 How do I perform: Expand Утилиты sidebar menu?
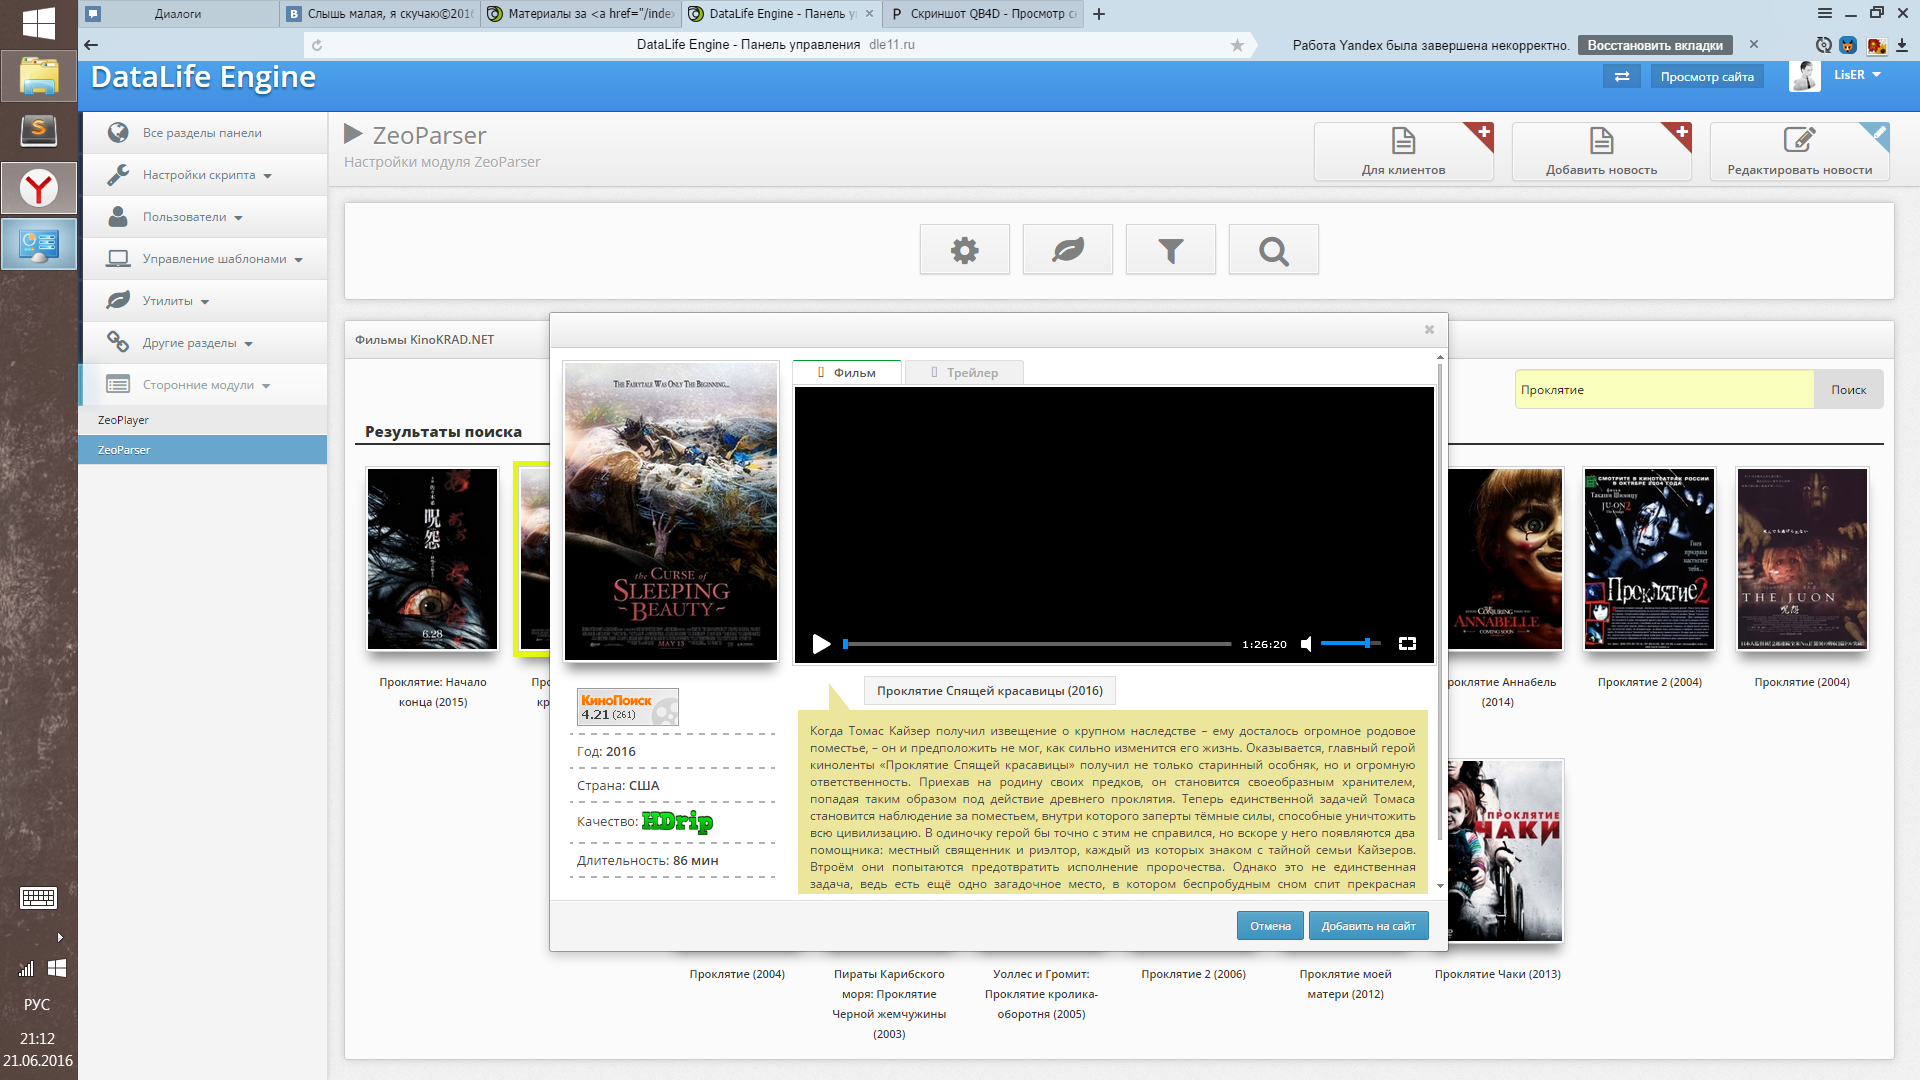click(204, 301)
